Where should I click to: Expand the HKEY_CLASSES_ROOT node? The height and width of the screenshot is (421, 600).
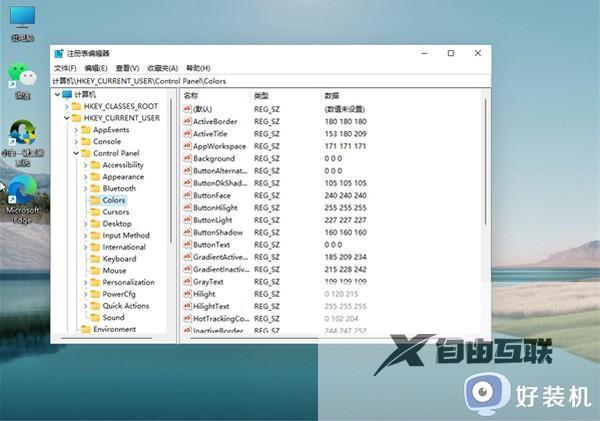click(67, 106)
